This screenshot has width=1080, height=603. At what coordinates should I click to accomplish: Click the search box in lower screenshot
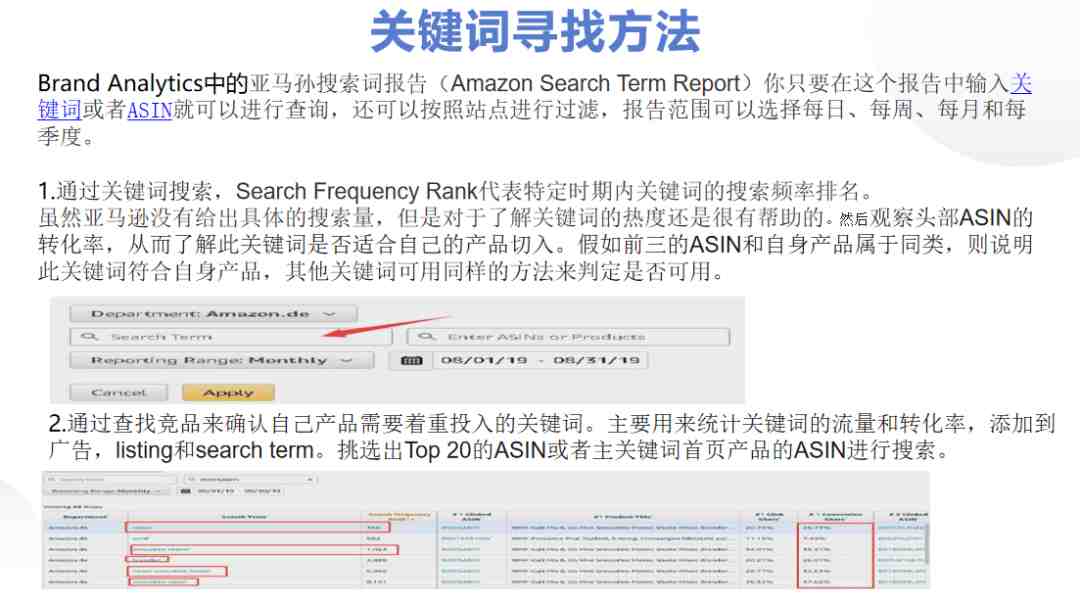[x=112, y=479]
